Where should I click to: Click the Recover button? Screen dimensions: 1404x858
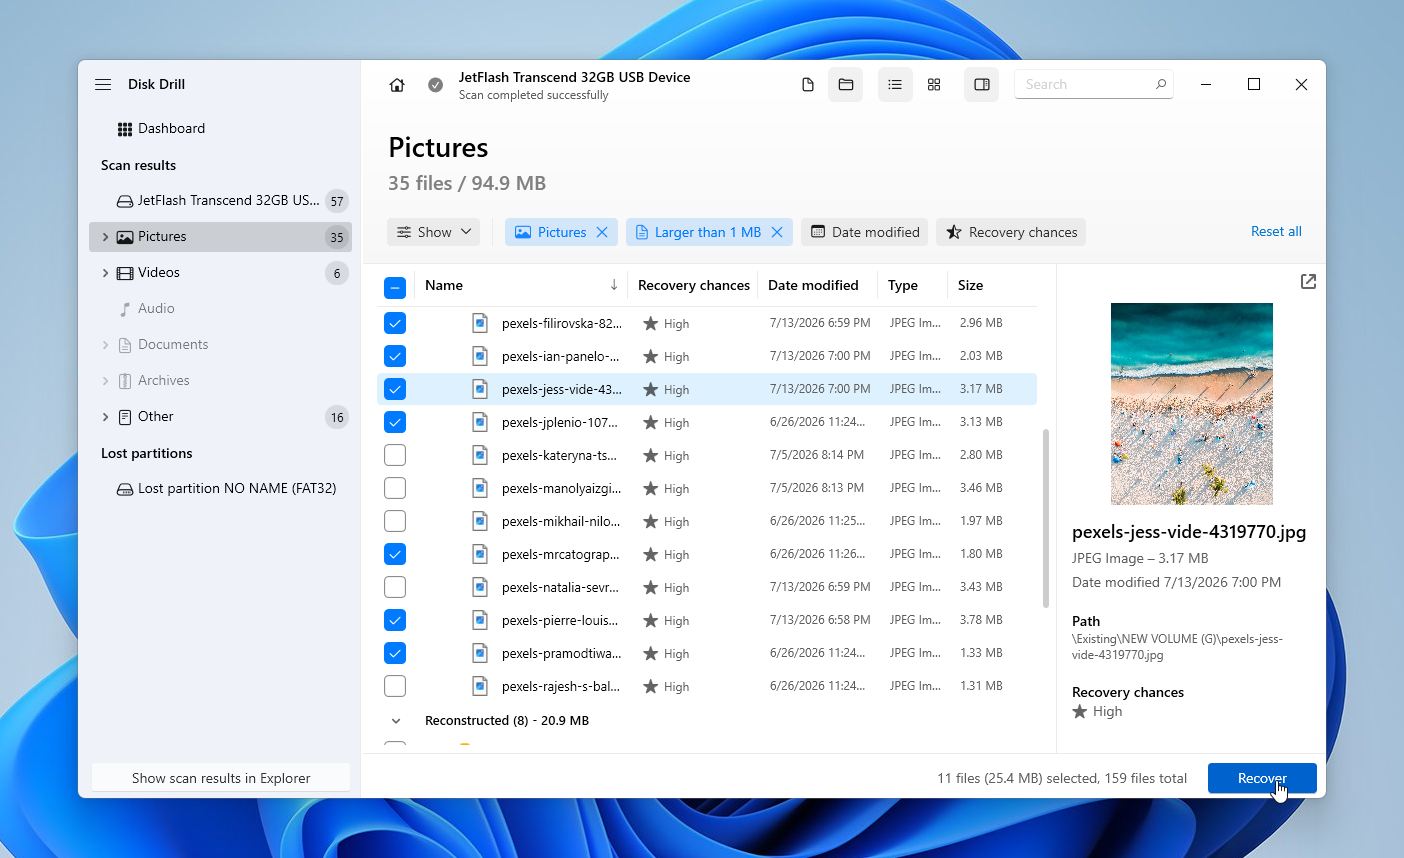[x=1262, y=778]
